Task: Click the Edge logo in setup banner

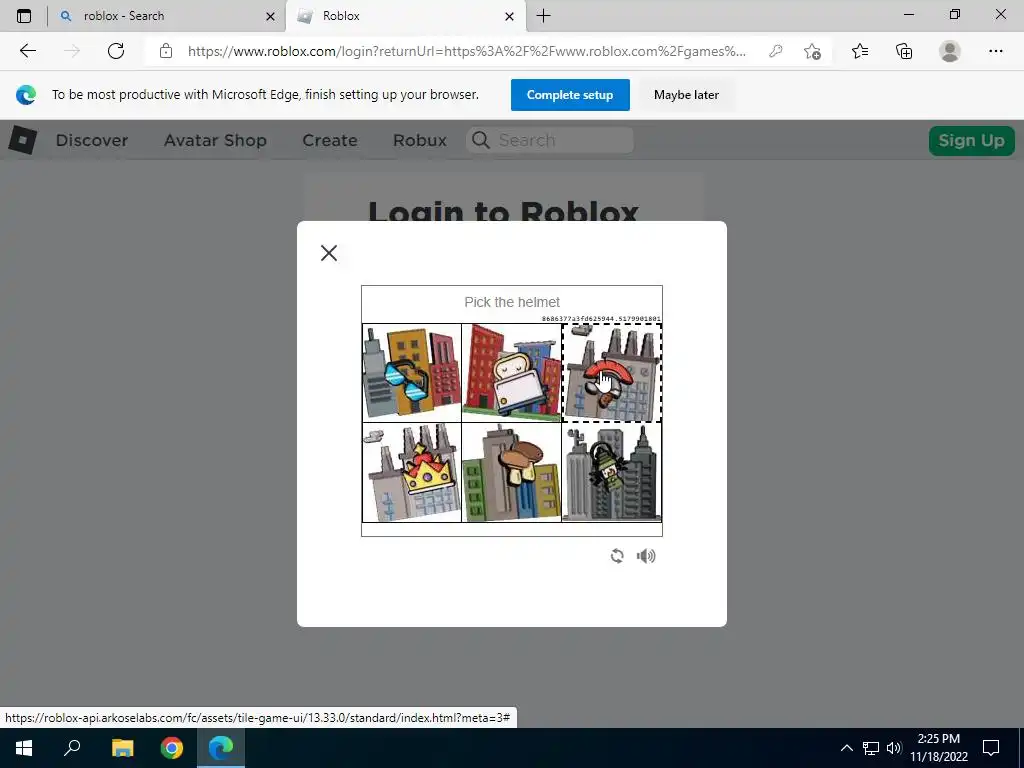Action: click(x=26, y=95)
